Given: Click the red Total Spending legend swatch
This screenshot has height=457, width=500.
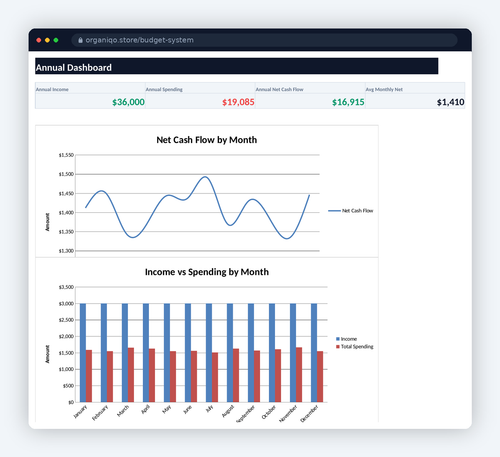Looking at the screenshot, I should [x=338, y=347].
